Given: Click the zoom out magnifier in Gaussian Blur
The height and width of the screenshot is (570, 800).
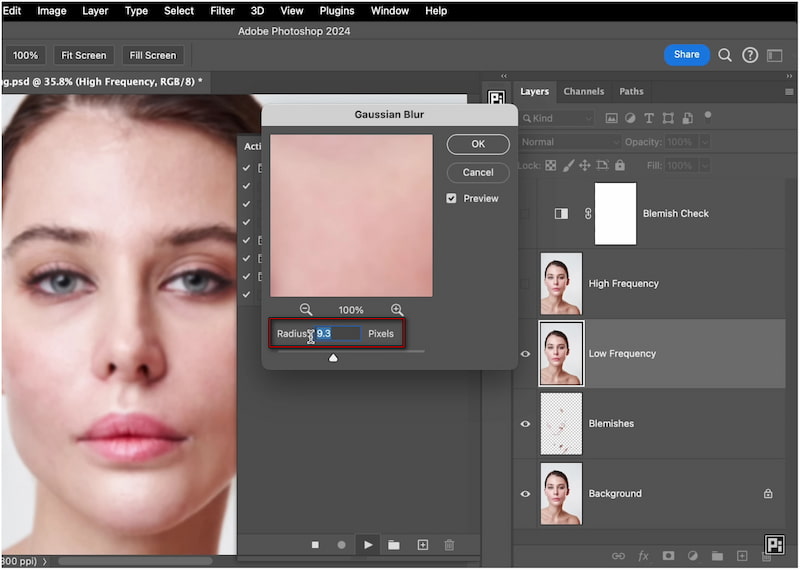Looking at the screenshot, I should coord(306,310).
